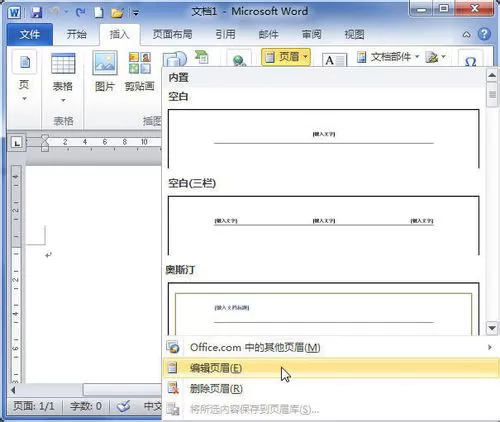Click the text box icon with letter A
Viewport: 500px width, 422px height.
[x=334, y=60]
